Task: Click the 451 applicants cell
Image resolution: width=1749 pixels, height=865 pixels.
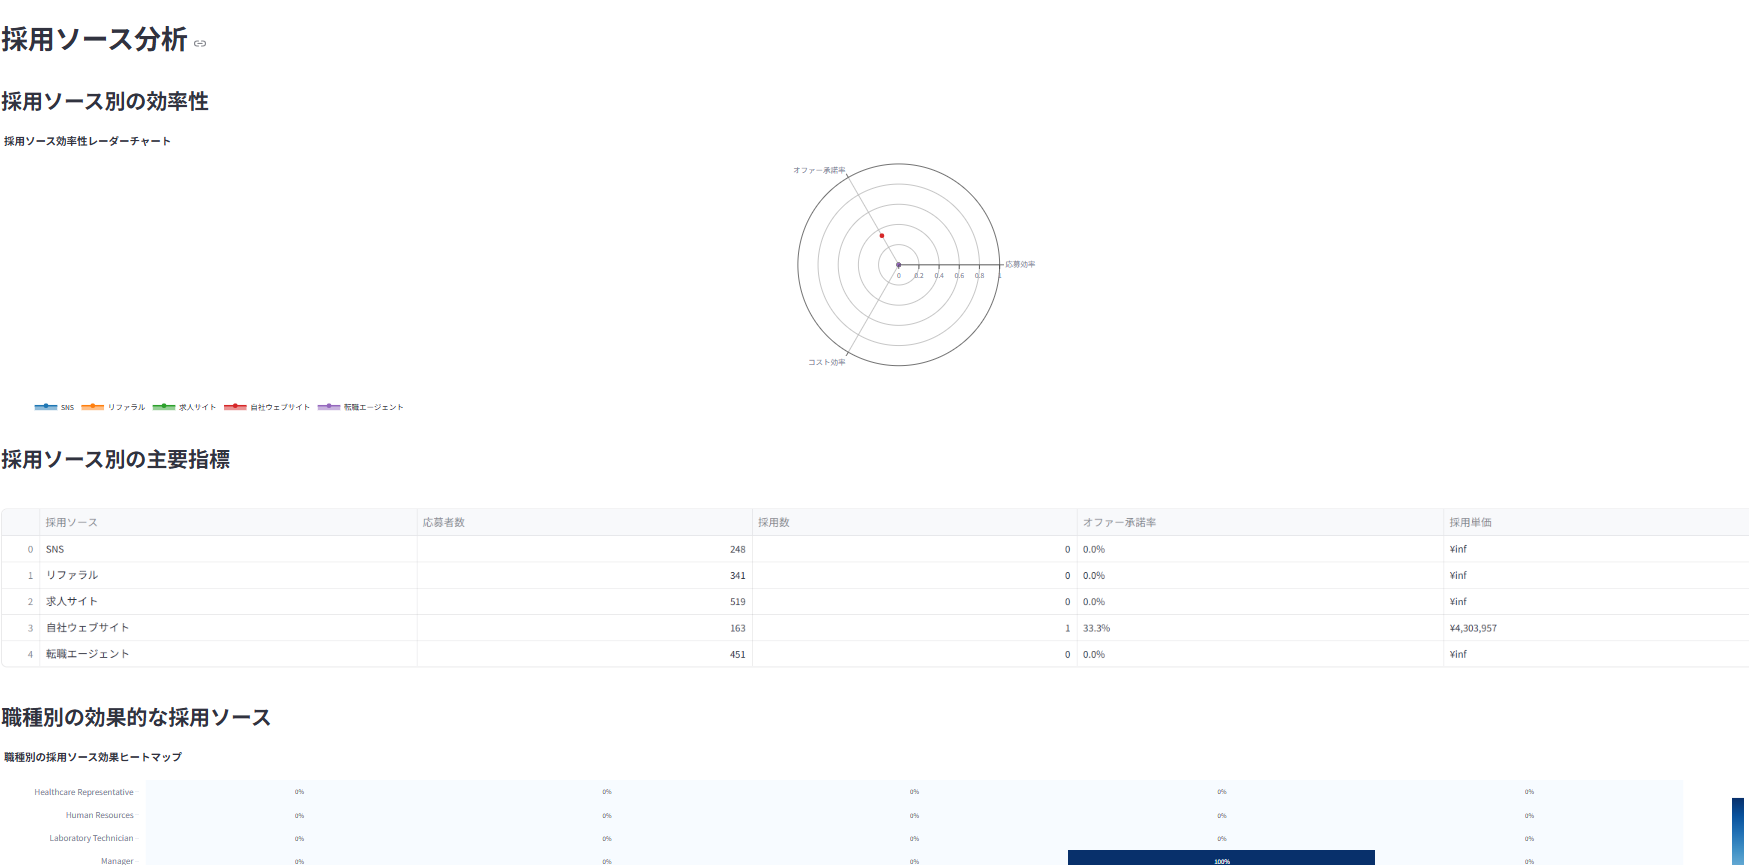Action: 585,654
